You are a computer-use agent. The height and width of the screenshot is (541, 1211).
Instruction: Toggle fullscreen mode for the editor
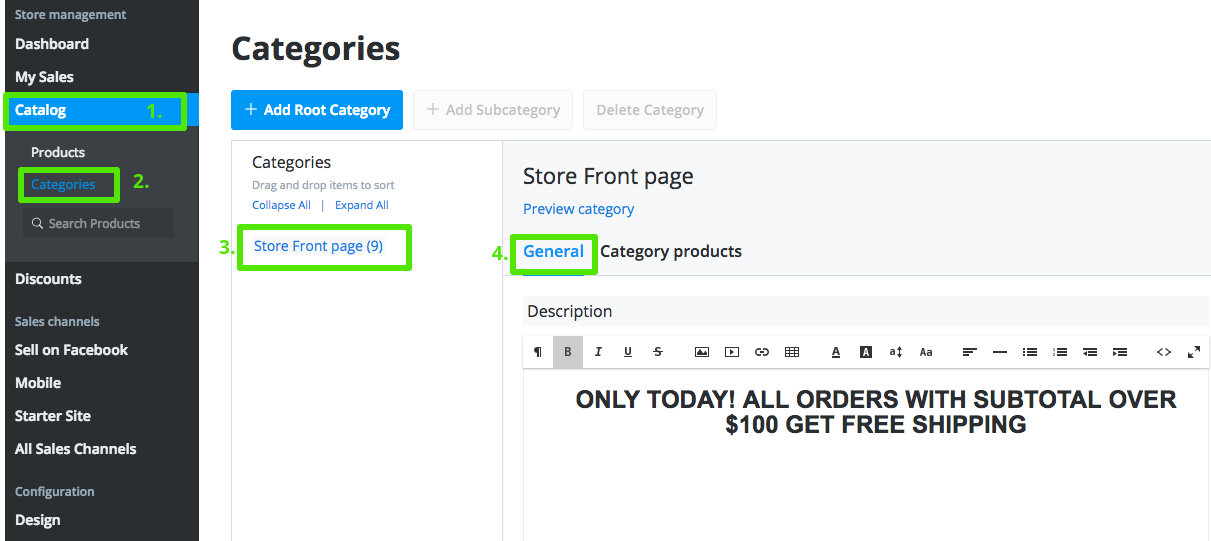1194,352
